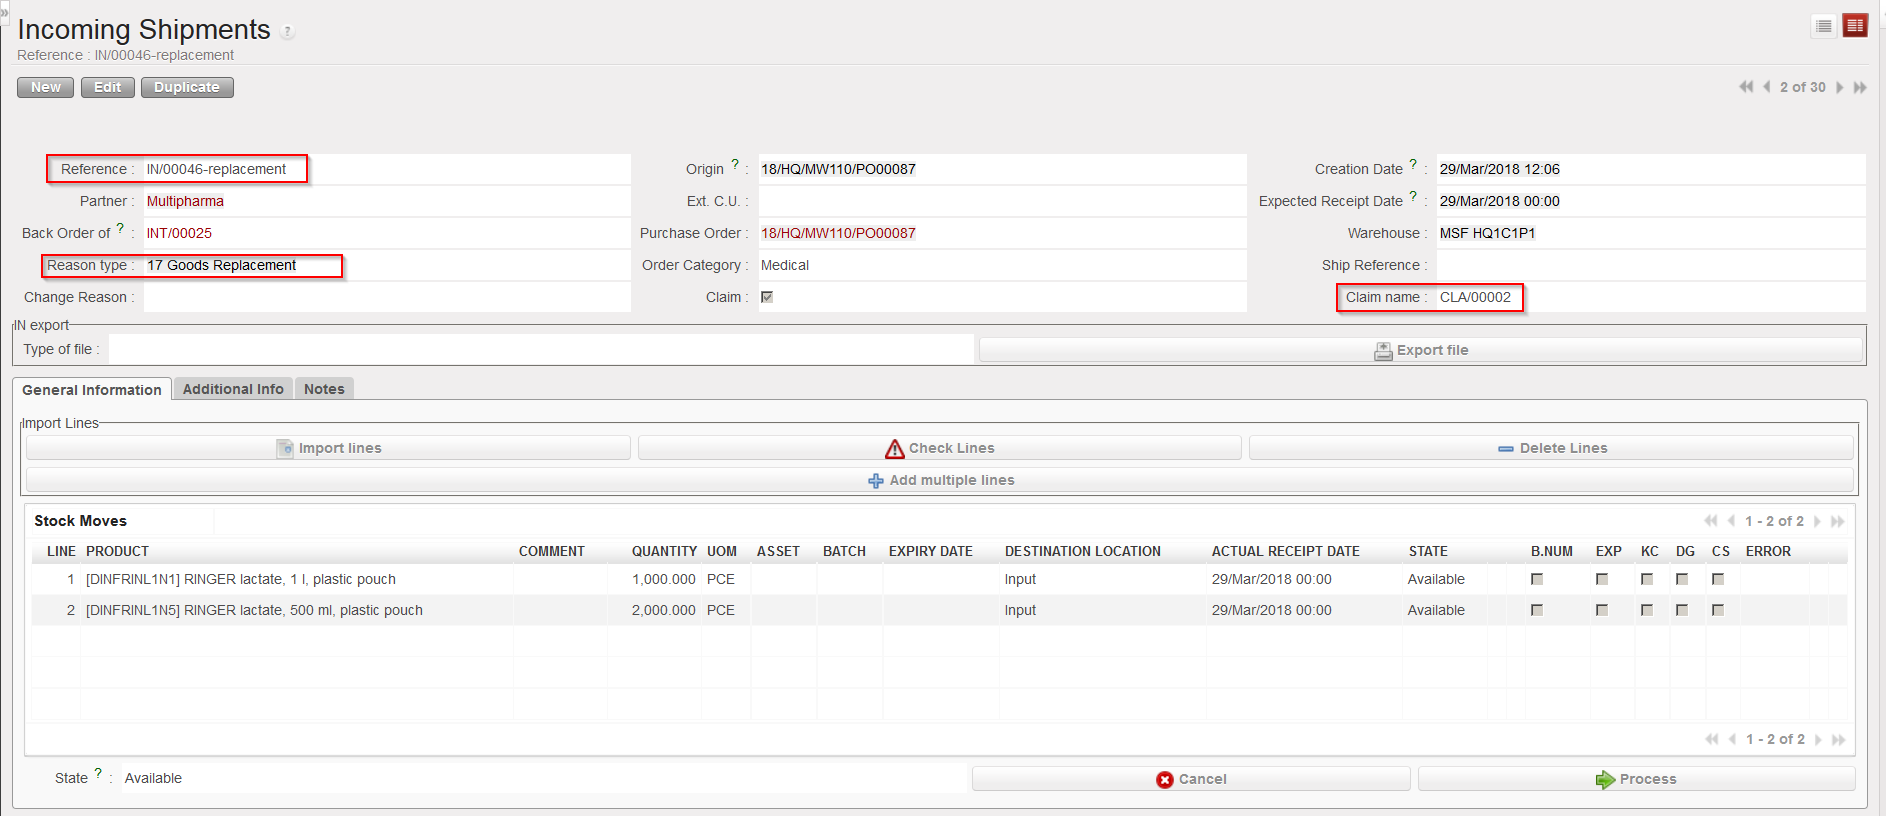The image size is (1886, 816).
Task: Switch to list view icon
Action: (1824, 26)
